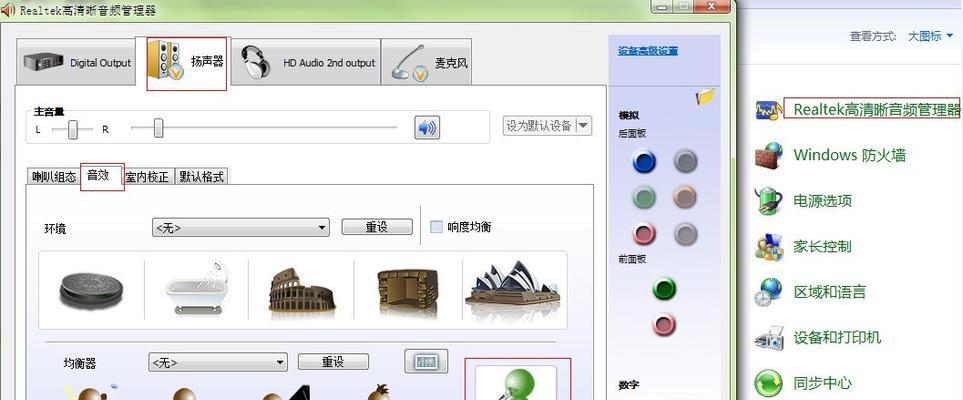
Task: Click the Windows Firewall brick wall icon
Action: 768,155
